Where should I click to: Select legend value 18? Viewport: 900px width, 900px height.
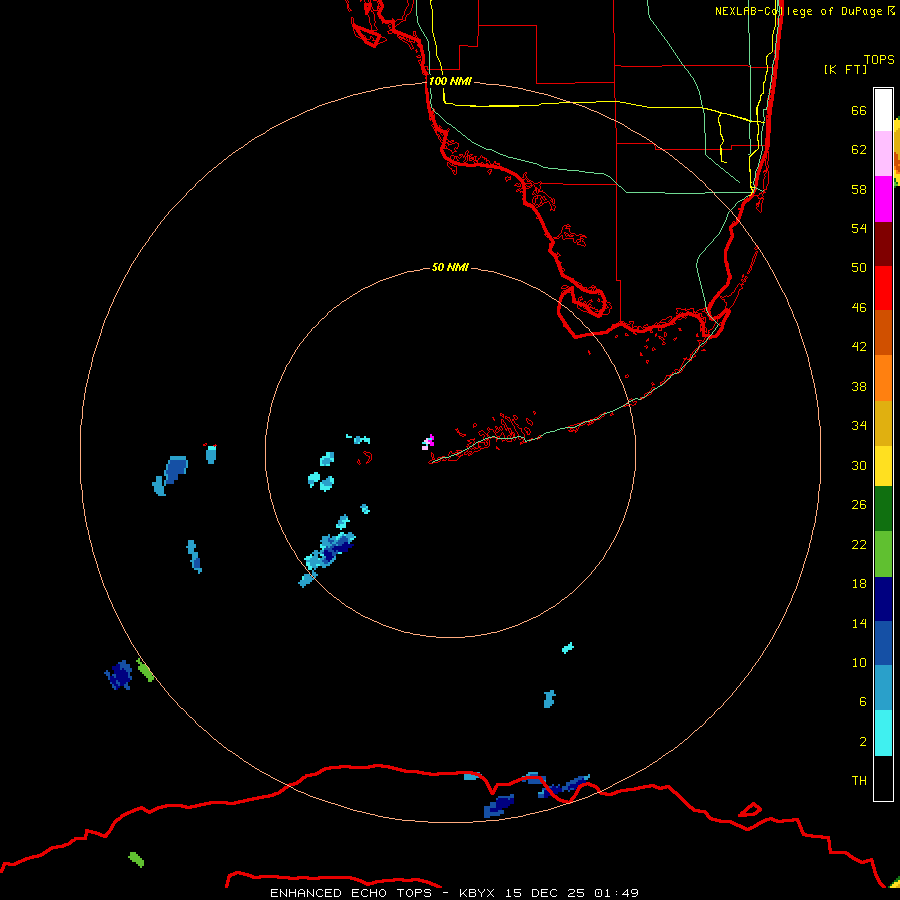click(x=859, y=584)
